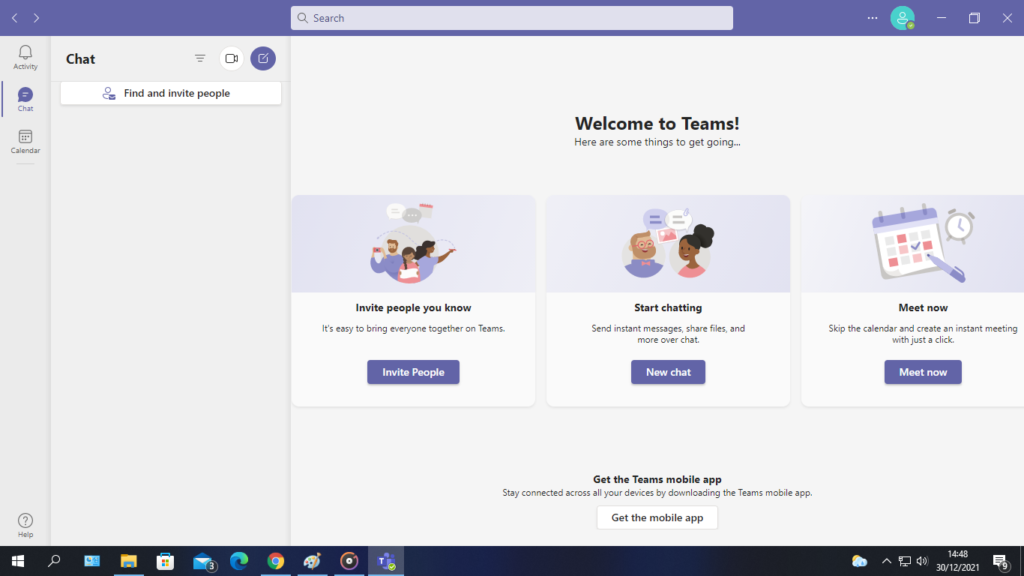Open Settings and more ellipsis menu

point(872,18)
